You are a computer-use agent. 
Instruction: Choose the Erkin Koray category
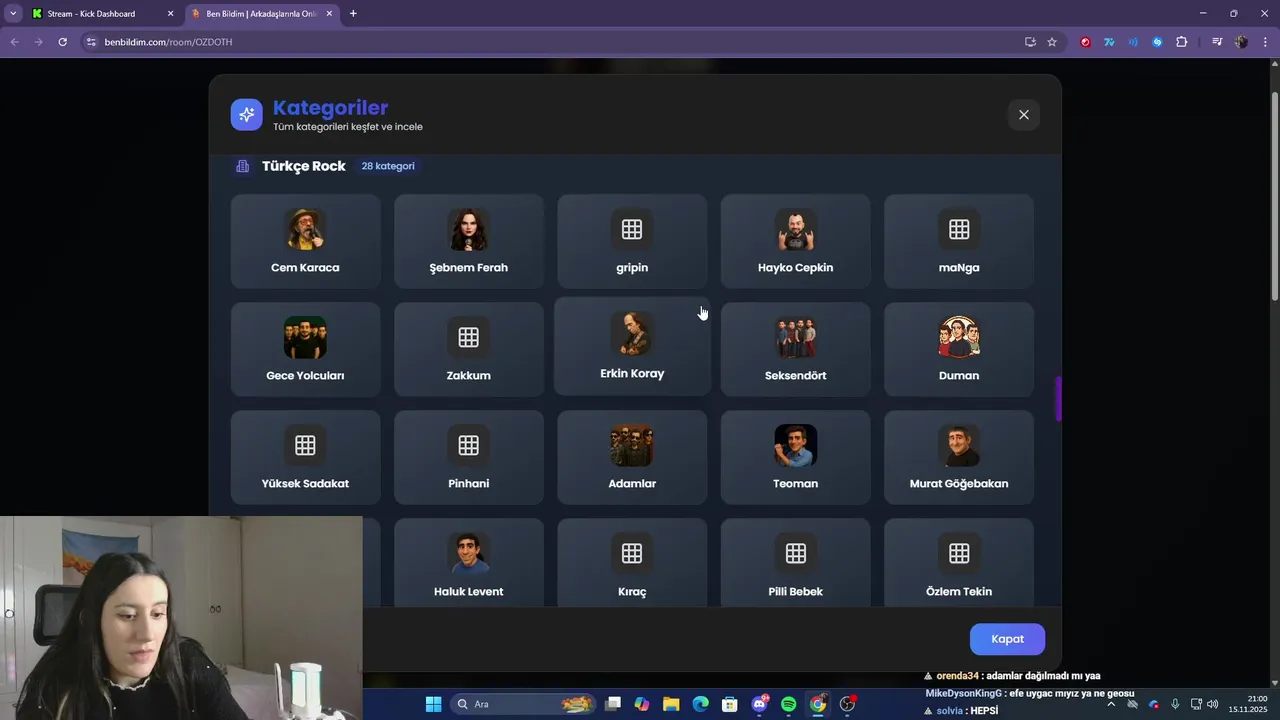[x=632, y=346]
